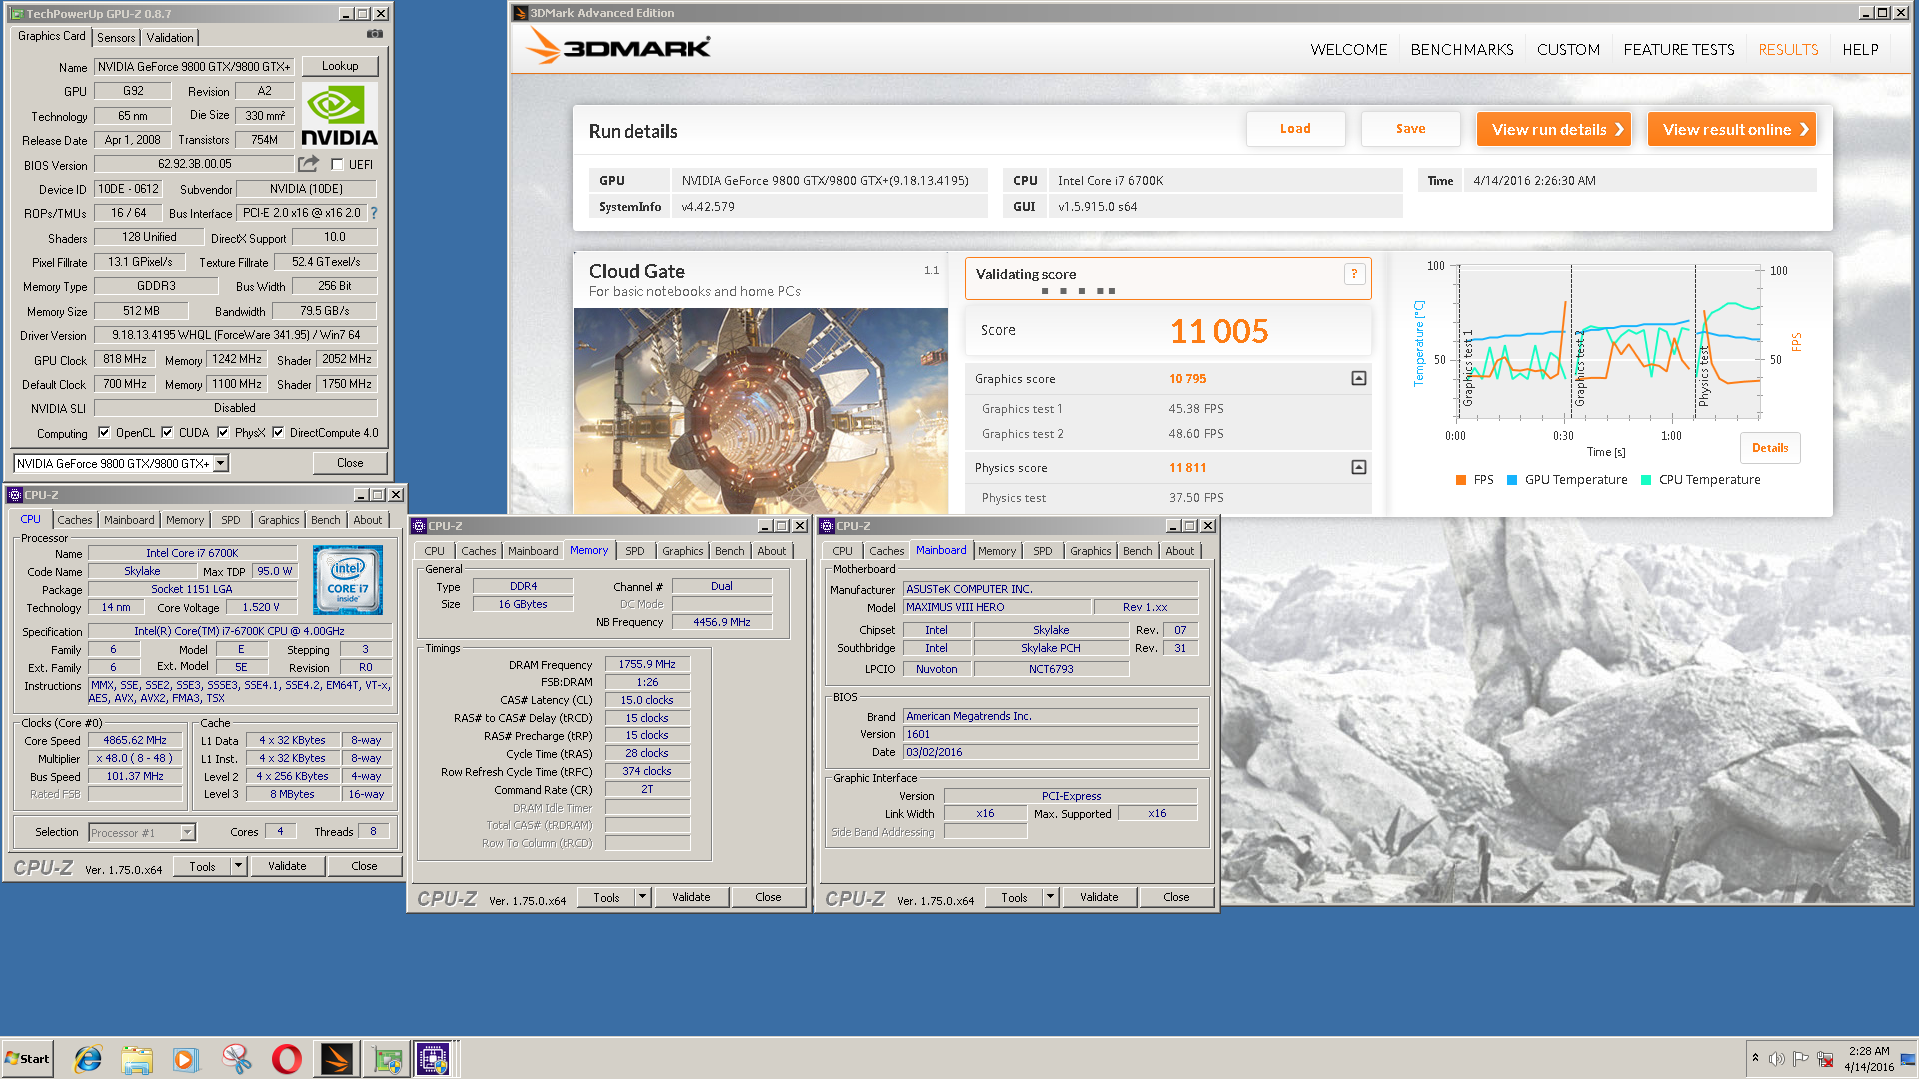Click the BIOS version share/export icon
The image size is (1919, 1079).
click(x=308, y=163)
